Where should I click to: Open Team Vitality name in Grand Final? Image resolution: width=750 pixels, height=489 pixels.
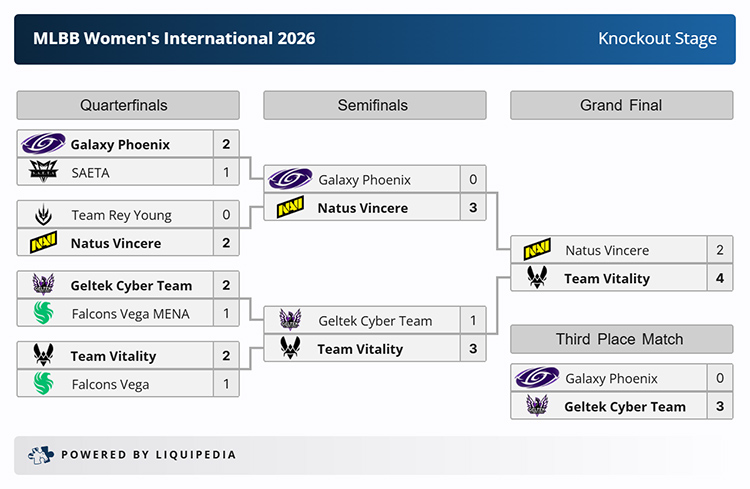pyautogui.click(x=607, y=278)
